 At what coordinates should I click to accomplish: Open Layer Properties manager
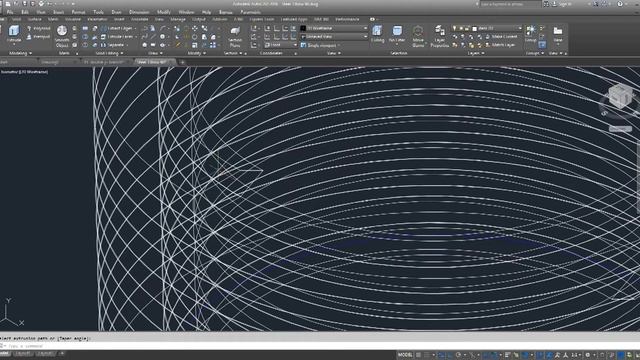440,36
